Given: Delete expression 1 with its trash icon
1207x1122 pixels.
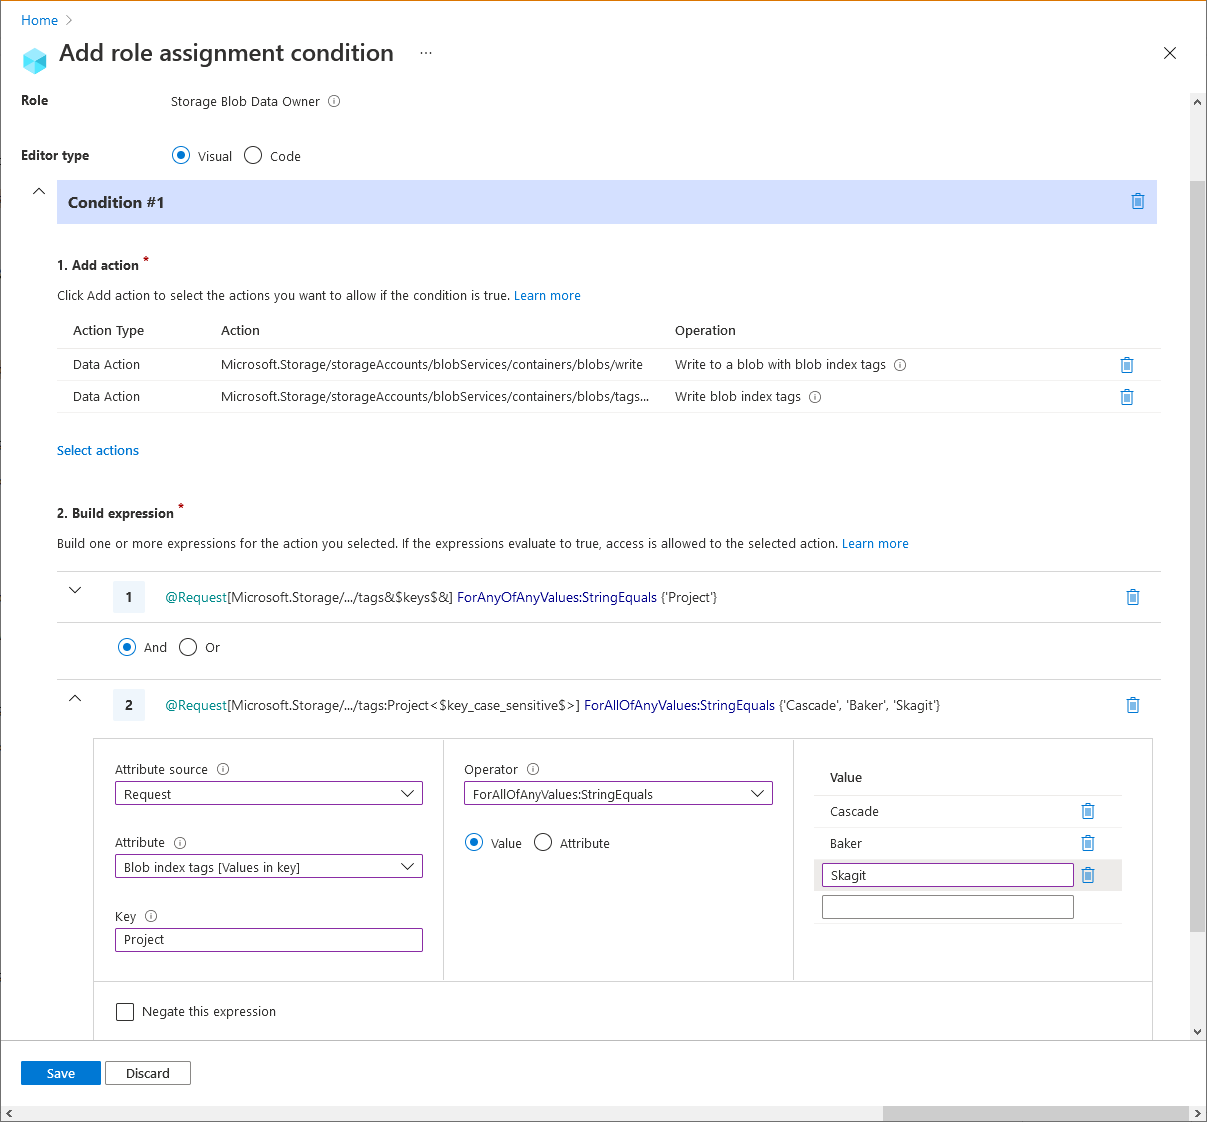Looking at the screenshot, I should (1132, 597).
